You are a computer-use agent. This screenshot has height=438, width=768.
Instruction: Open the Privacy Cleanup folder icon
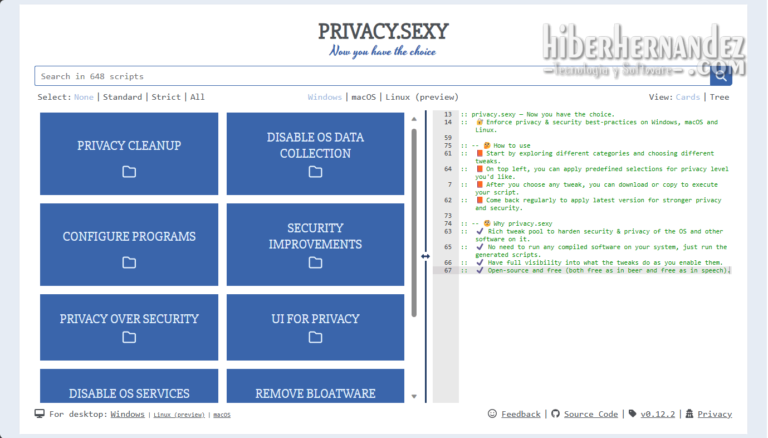(x=129, y=171)
